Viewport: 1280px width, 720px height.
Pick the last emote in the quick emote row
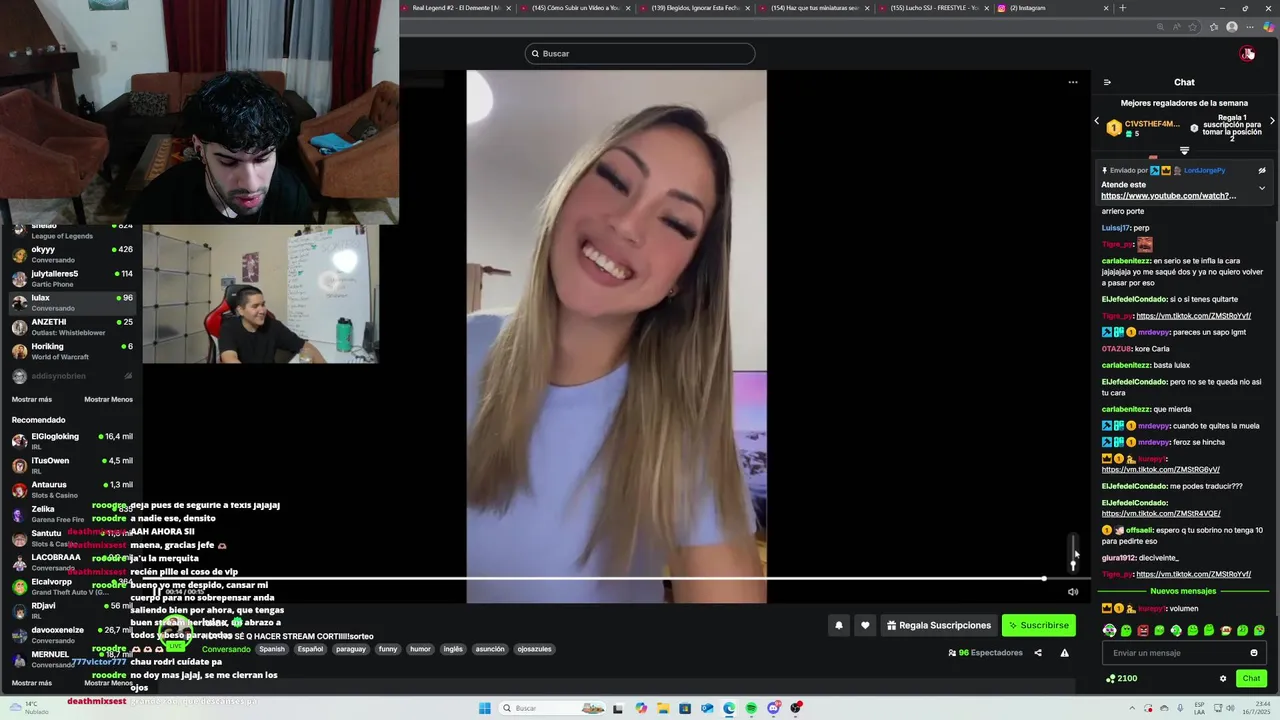[x=1259, y=631]
